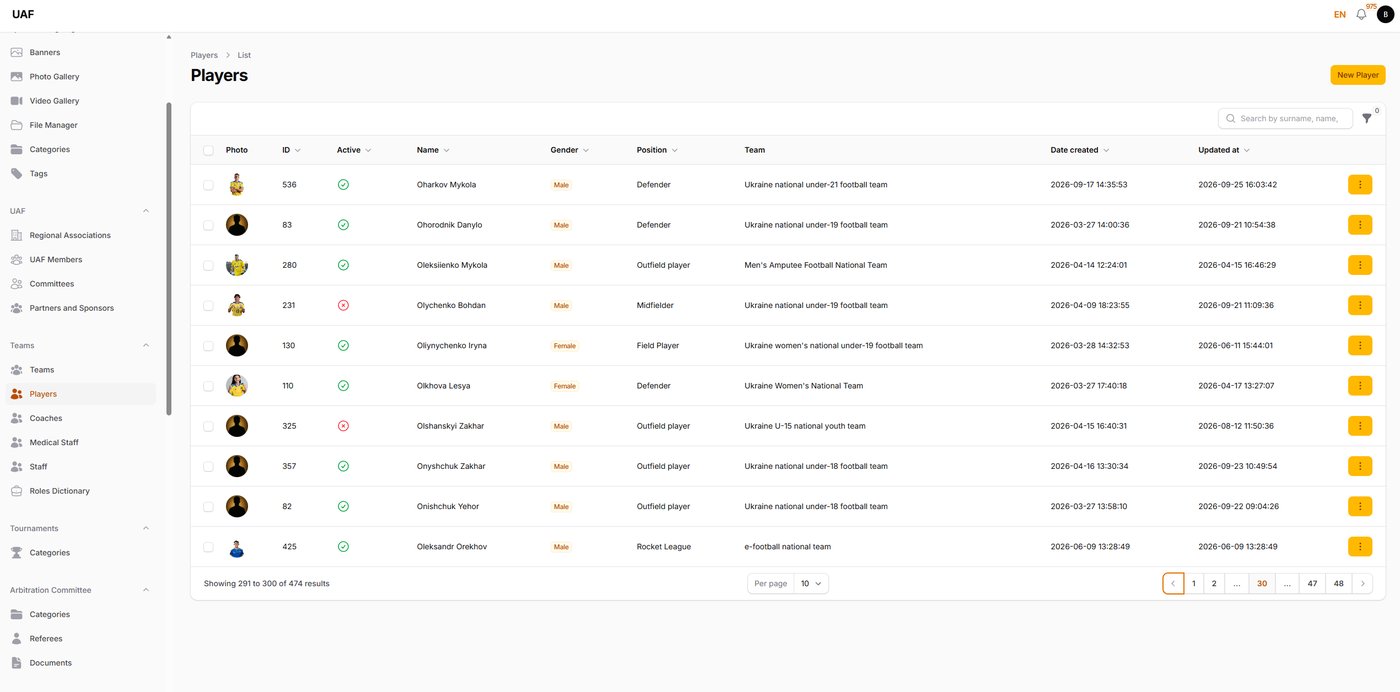The width and height of the screenshot is (1400, 692).
Task: Click the Medical Staff icon
Action: coord(16,442)
